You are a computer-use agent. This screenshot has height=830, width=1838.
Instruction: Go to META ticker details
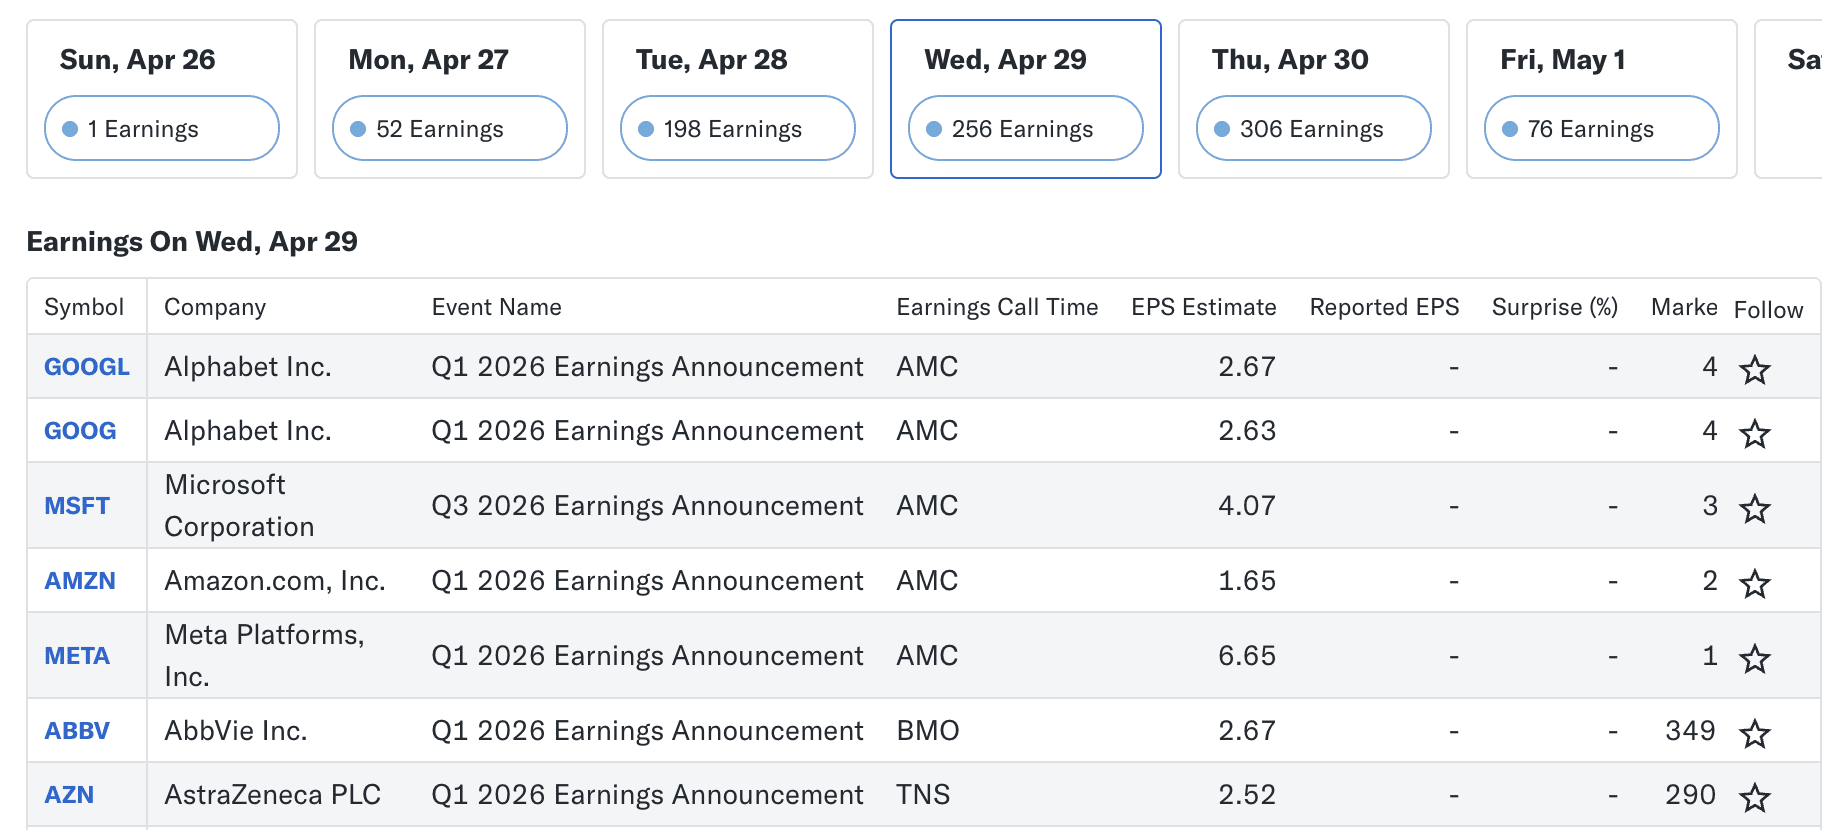tap(77, 656)
